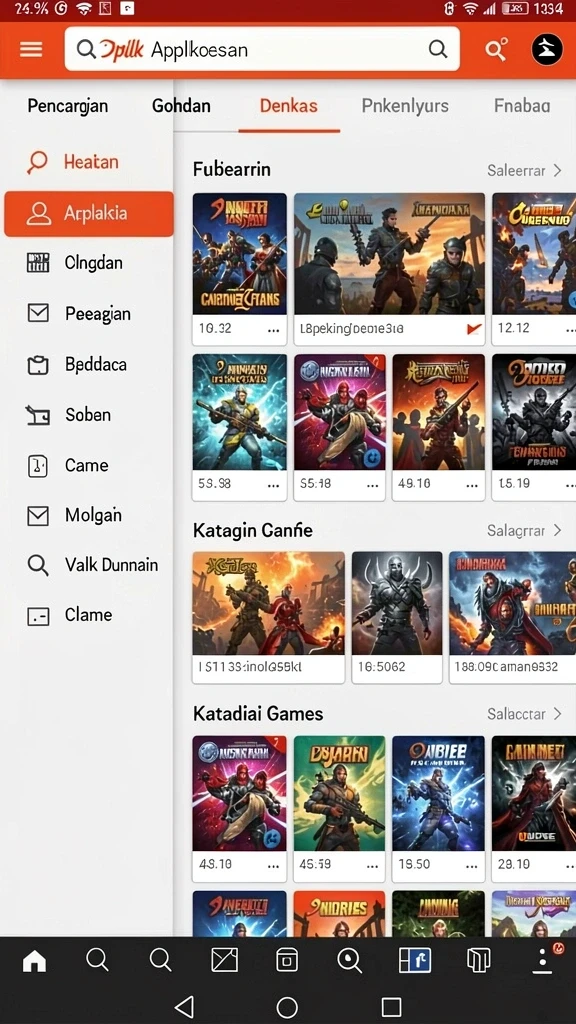Open Peeagian in the sidebar

tap(97, 314)
